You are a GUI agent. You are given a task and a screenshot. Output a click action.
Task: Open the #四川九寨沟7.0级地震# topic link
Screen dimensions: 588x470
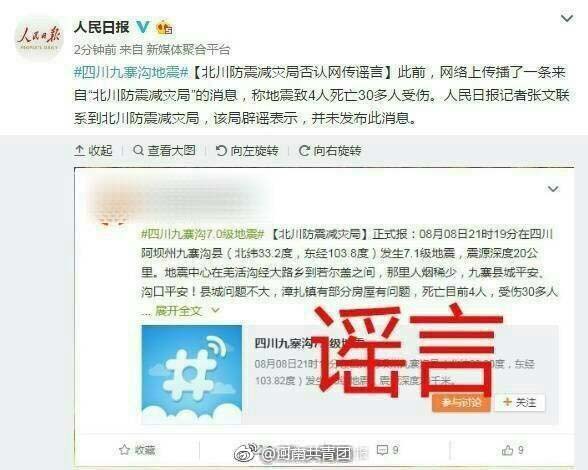[202, 234]
